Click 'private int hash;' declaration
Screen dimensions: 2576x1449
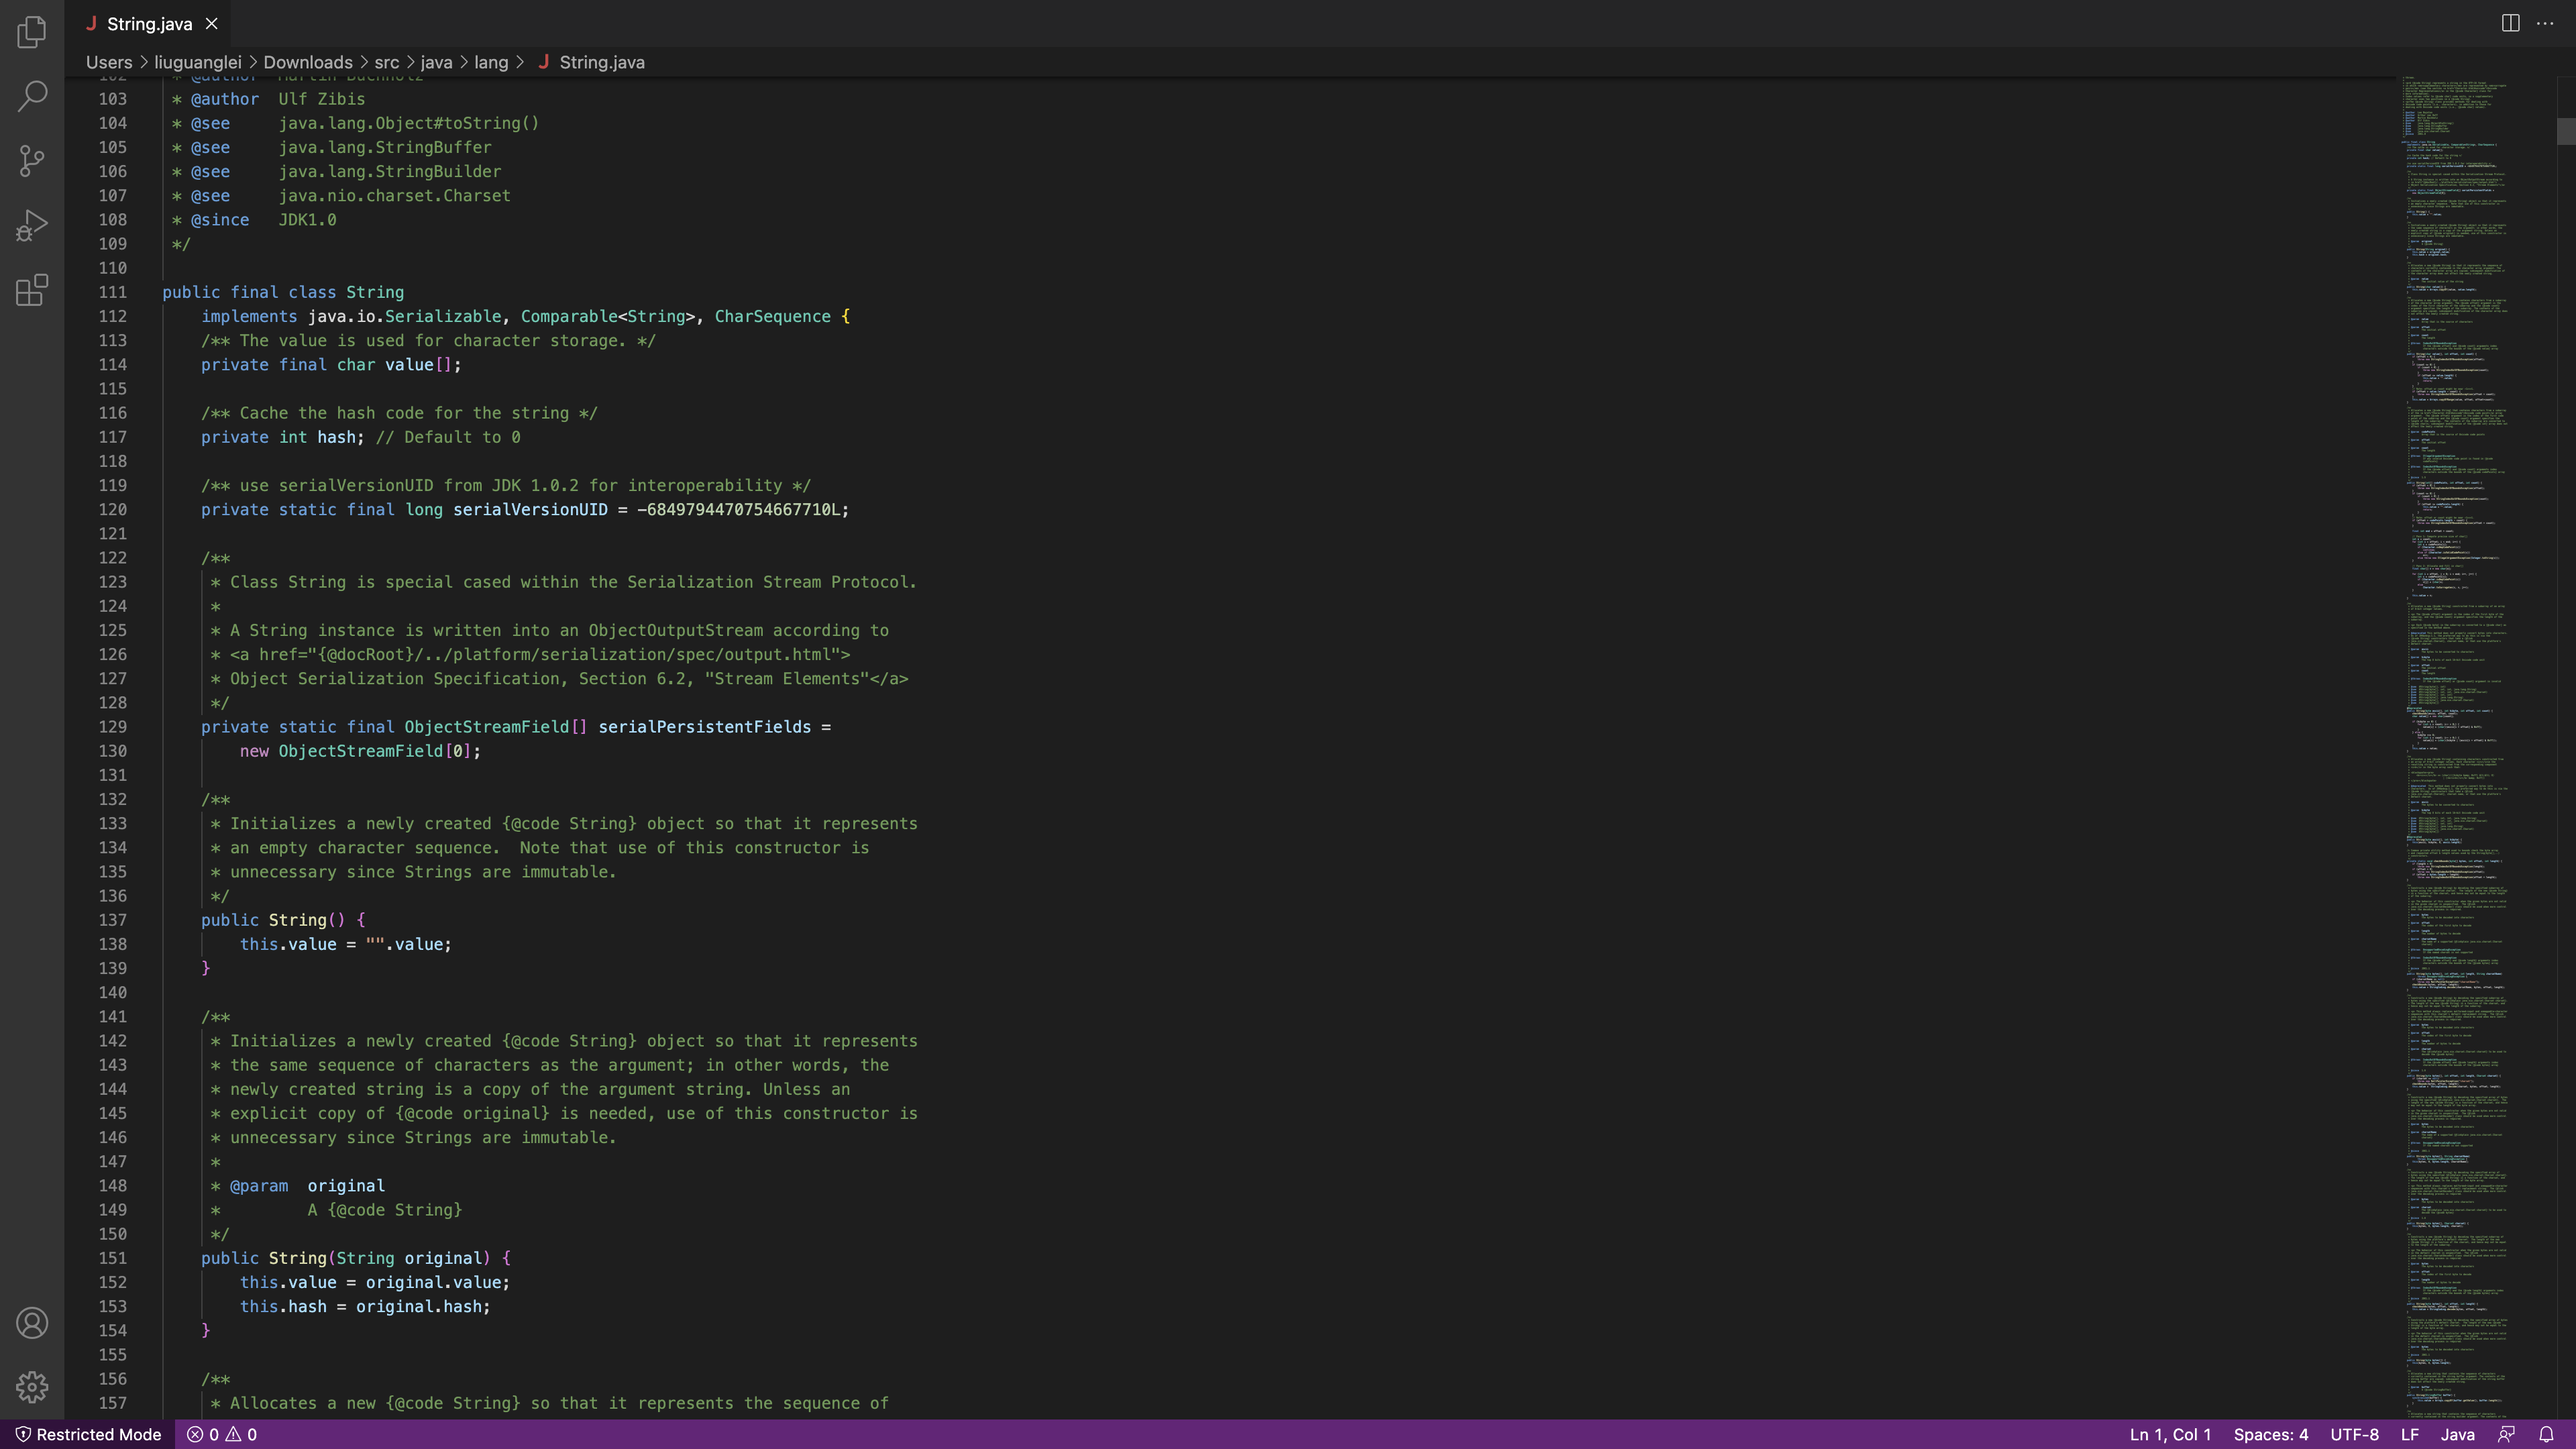283,437
